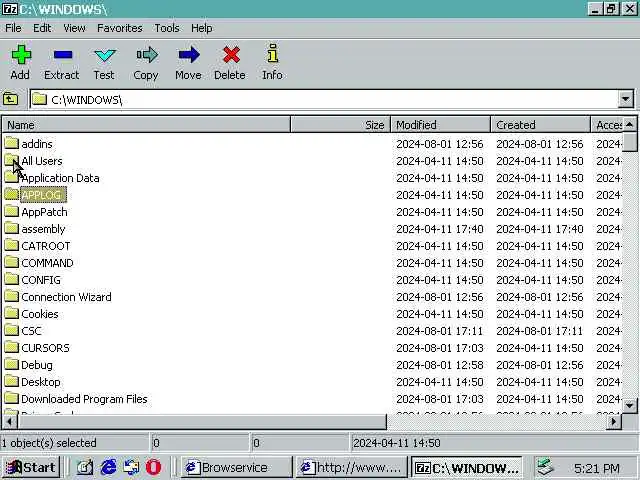The image size is (640, 480).
Task: Click the CONFIG folder icon
Action: tap(11, 279)
